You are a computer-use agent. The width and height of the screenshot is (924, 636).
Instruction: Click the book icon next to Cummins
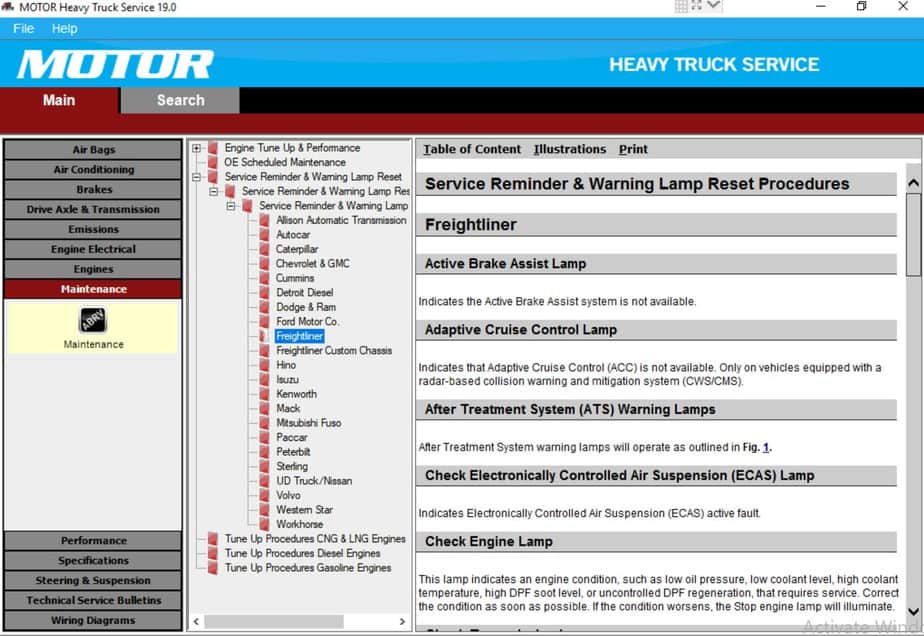pyautogui.click(x=265, y=278)
